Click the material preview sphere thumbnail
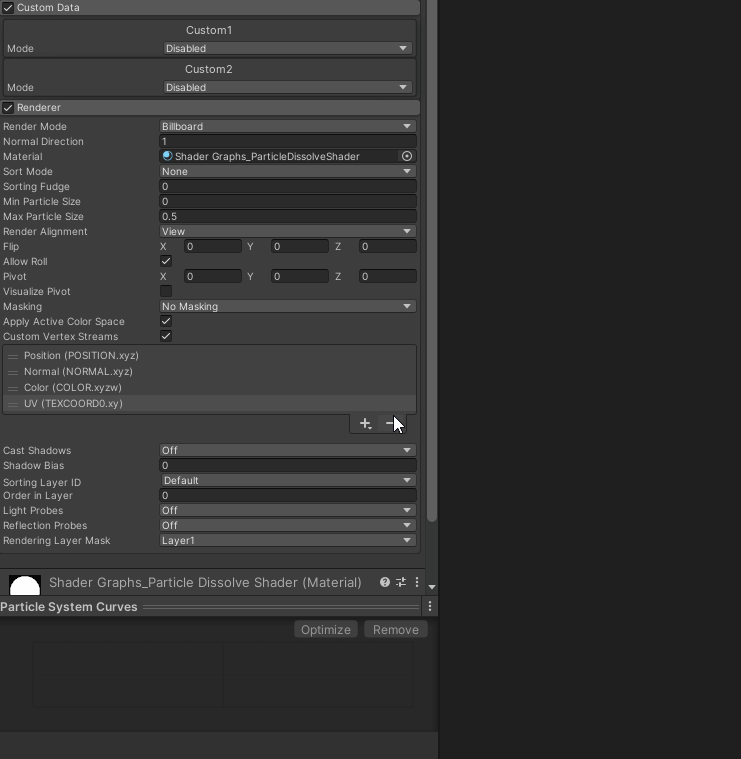The height and width of the screenshot is (759, 741). pyautogui.click(x=25, y=585)
